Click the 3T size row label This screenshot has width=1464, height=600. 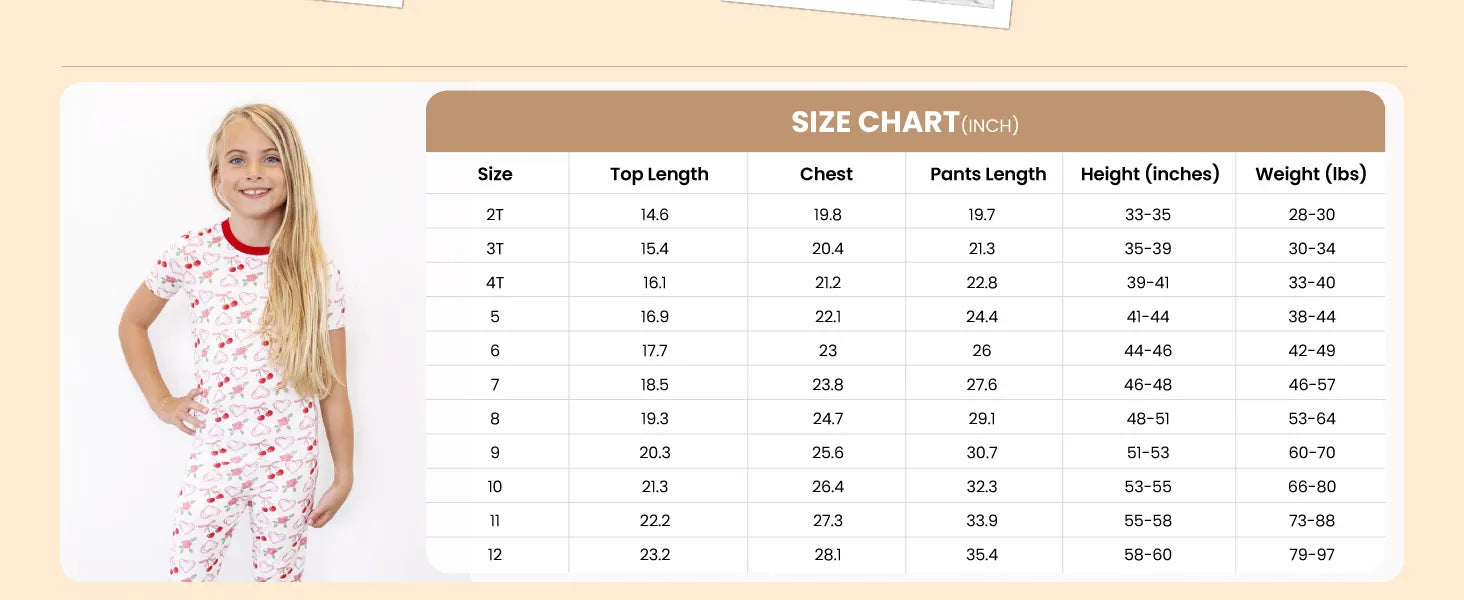click(495, 249)
